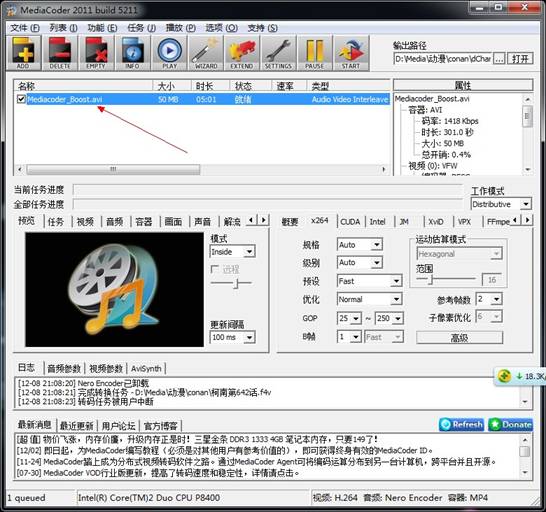
Task: Switch to the CUDA encoder tab
Action: pyautogui.click(x=350, y=222)
